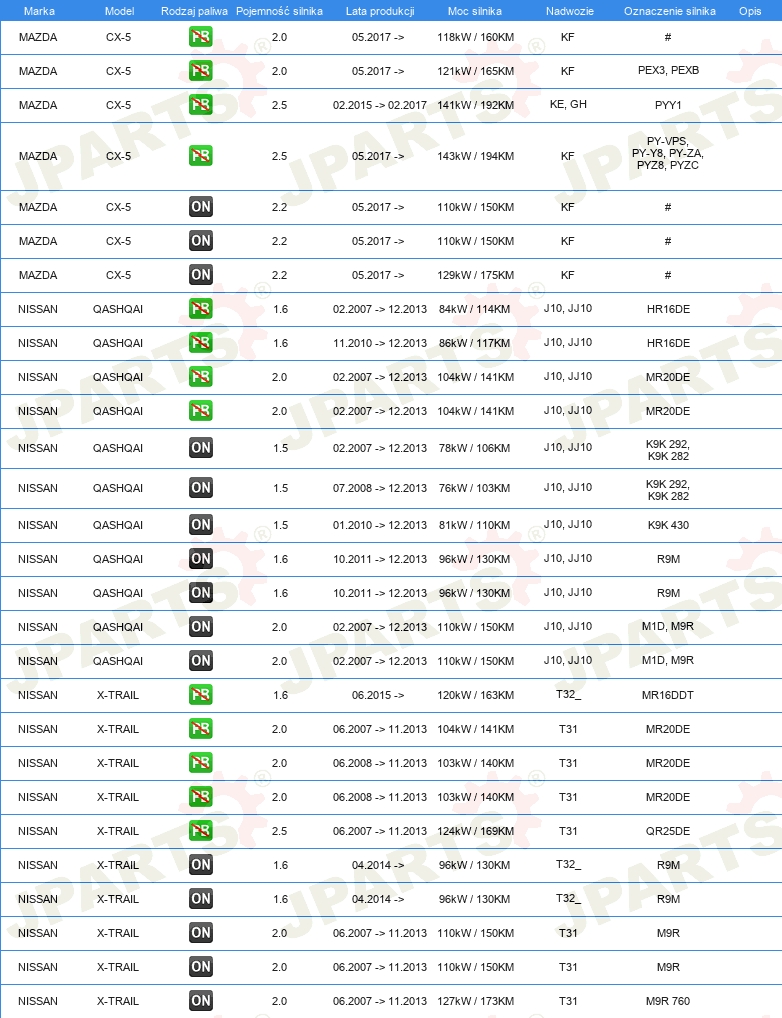
Task: Click petrol fuel icon in X-TRAIL 104kW/141KM row
Action: [201, 729]
